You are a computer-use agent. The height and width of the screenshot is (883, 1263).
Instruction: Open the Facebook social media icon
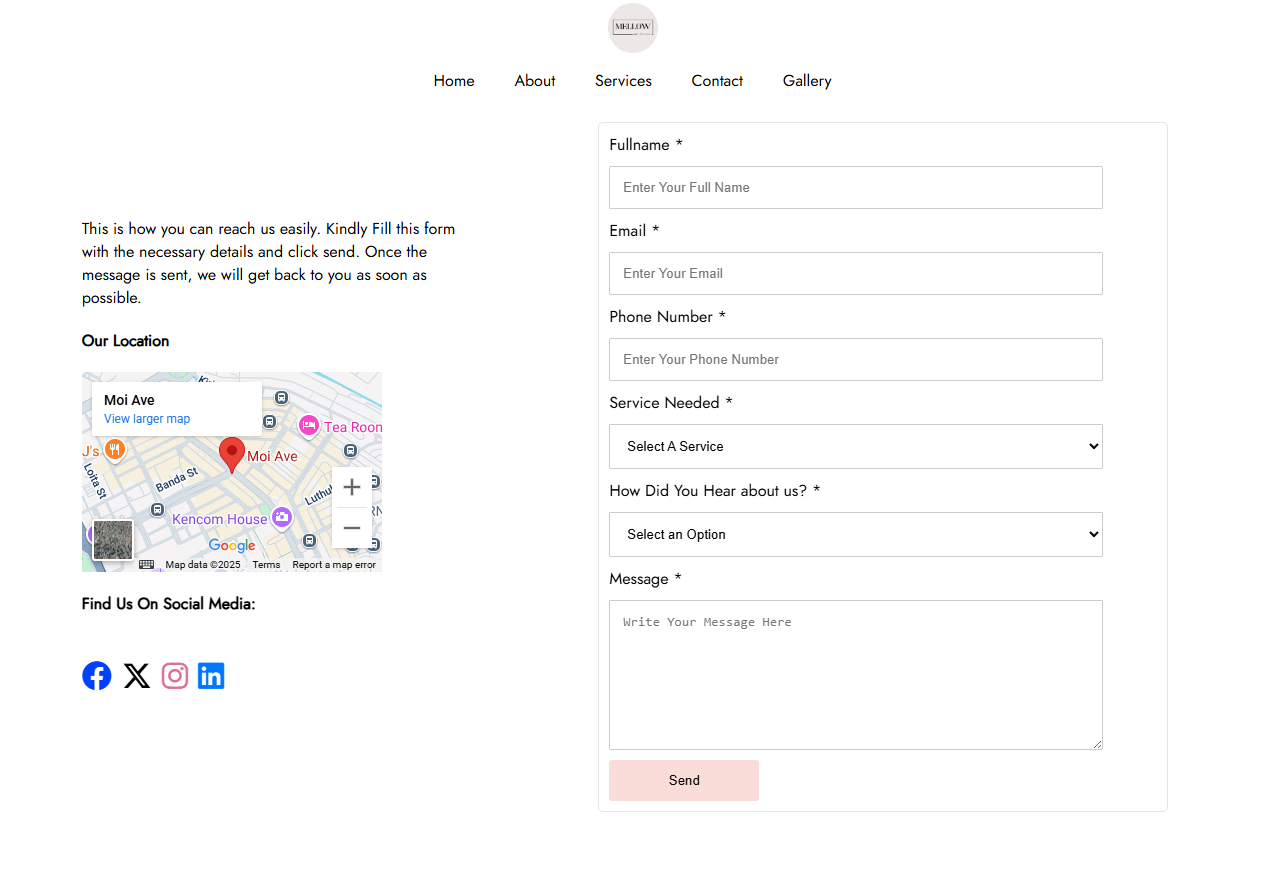[x=96, y=675]
